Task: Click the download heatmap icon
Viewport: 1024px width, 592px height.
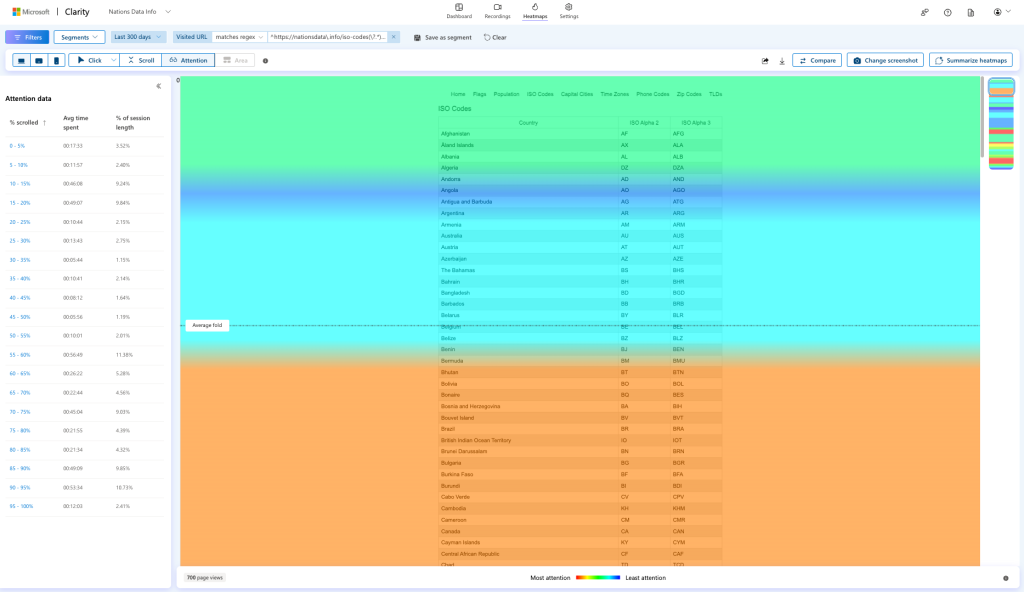Action: (782, 60)
